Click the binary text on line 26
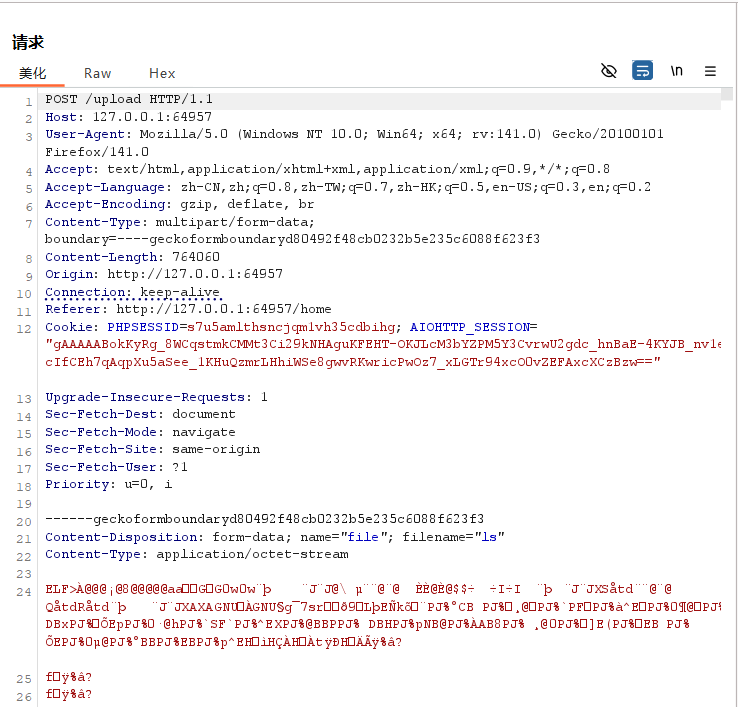Viewport: 738px width, 707px height. 68,694
